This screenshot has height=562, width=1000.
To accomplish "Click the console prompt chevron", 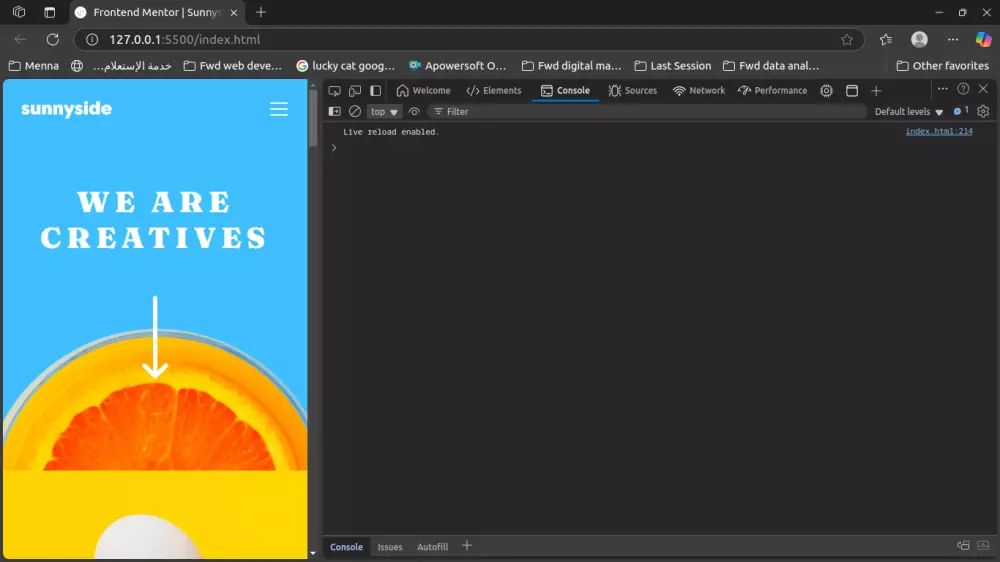I will pyautogui.click(x=334, y=148).
